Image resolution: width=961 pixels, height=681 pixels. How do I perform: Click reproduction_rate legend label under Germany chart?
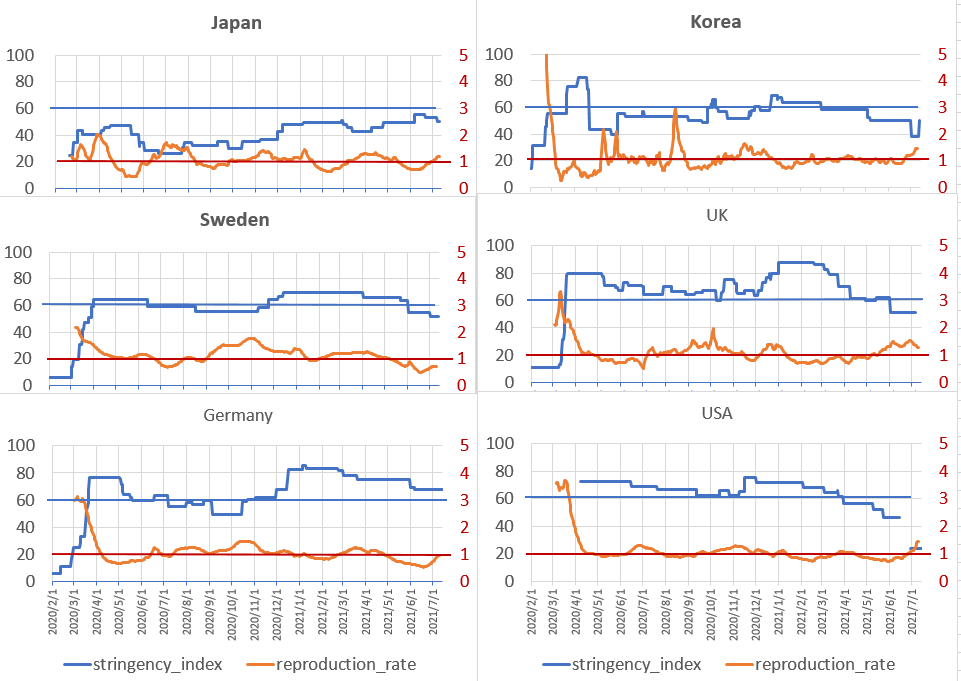346,664
